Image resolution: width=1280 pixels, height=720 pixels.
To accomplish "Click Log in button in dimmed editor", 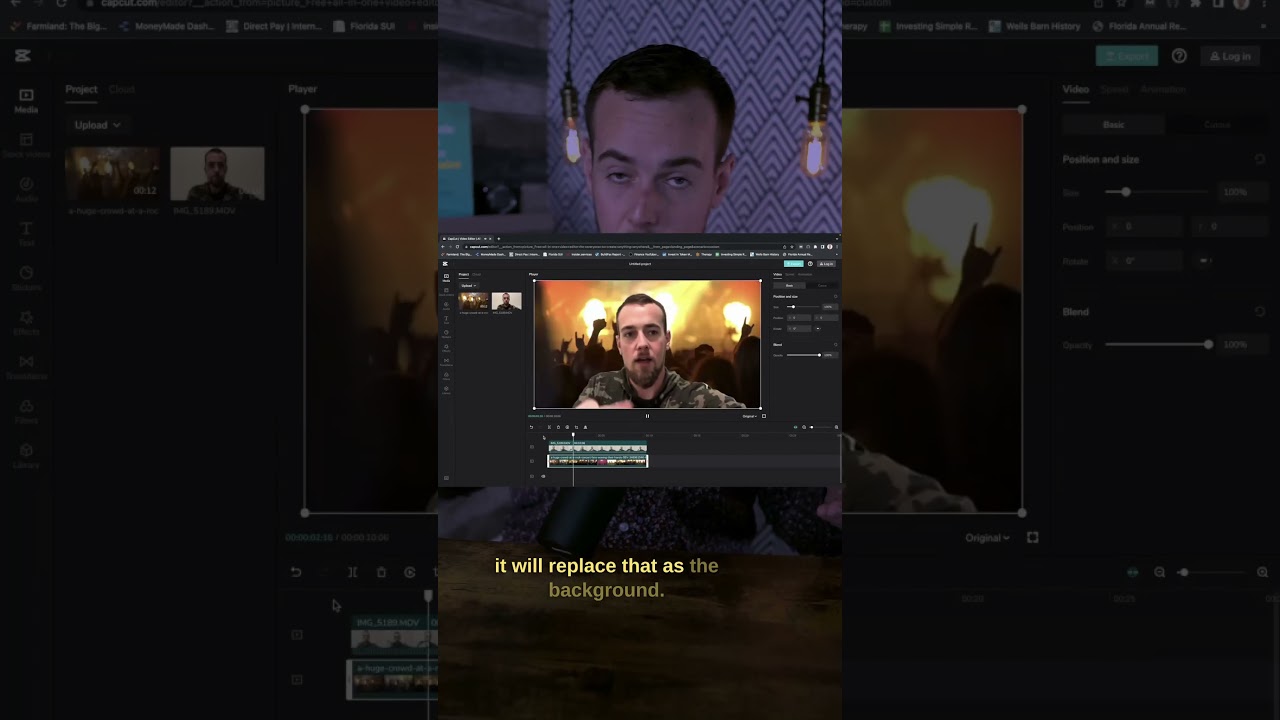I will click(1231, 56).
